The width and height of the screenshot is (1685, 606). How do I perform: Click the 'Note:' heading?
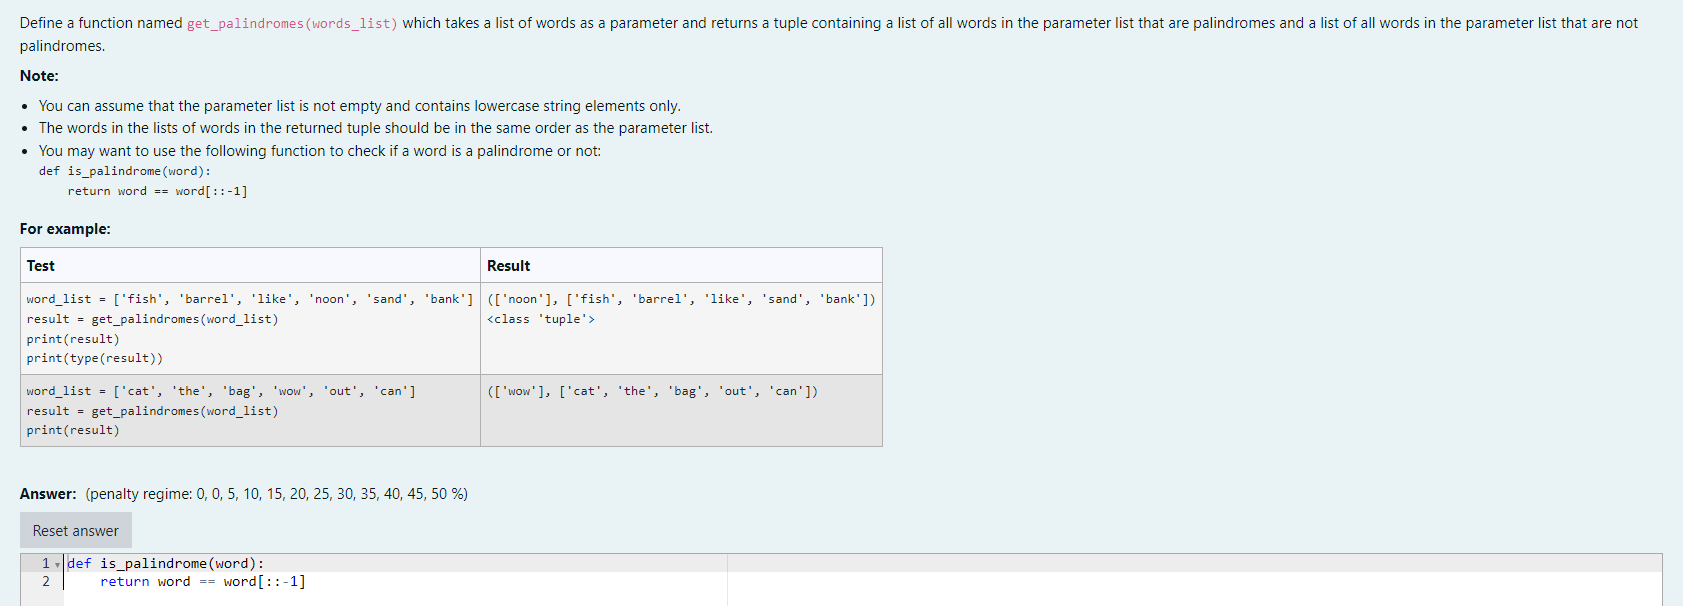point(39,76)
